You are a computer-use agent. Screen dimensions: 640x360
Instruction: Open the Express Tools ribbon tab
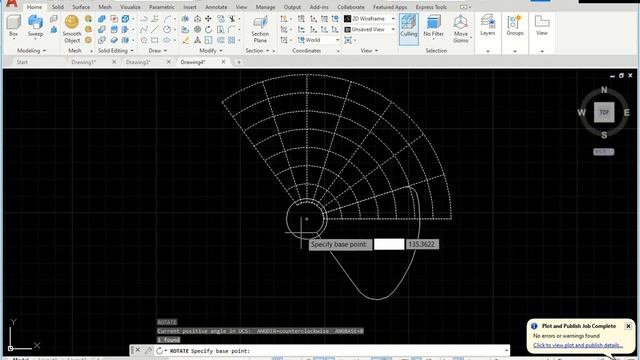pyautogui.click(x=431, y=7)
